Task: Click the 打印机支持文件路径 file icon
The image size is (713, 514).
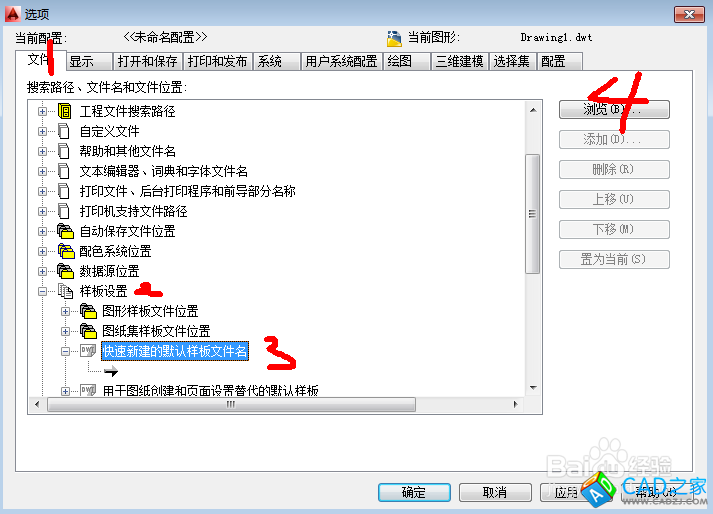Action: click(x=64, y=211)
